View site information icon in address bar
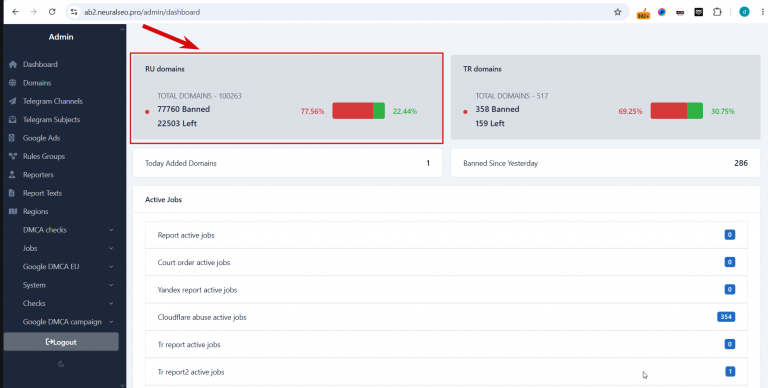 click(74, 12)
